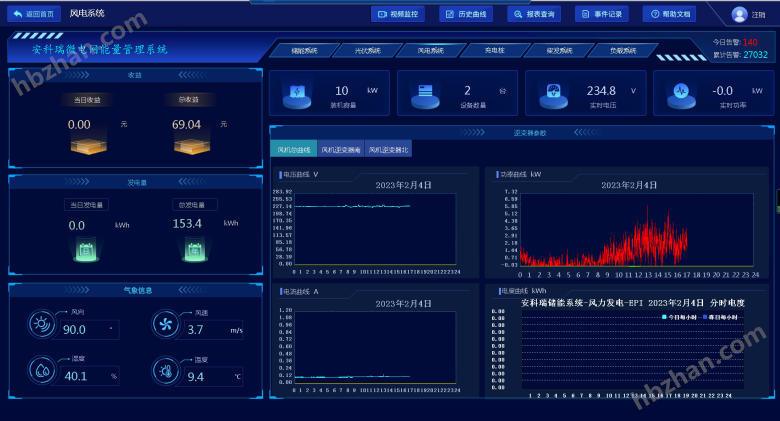Click the humidity droplet icon
Image resolution: width=780 pixels, height=421 pixels.
tap(43, 370)
